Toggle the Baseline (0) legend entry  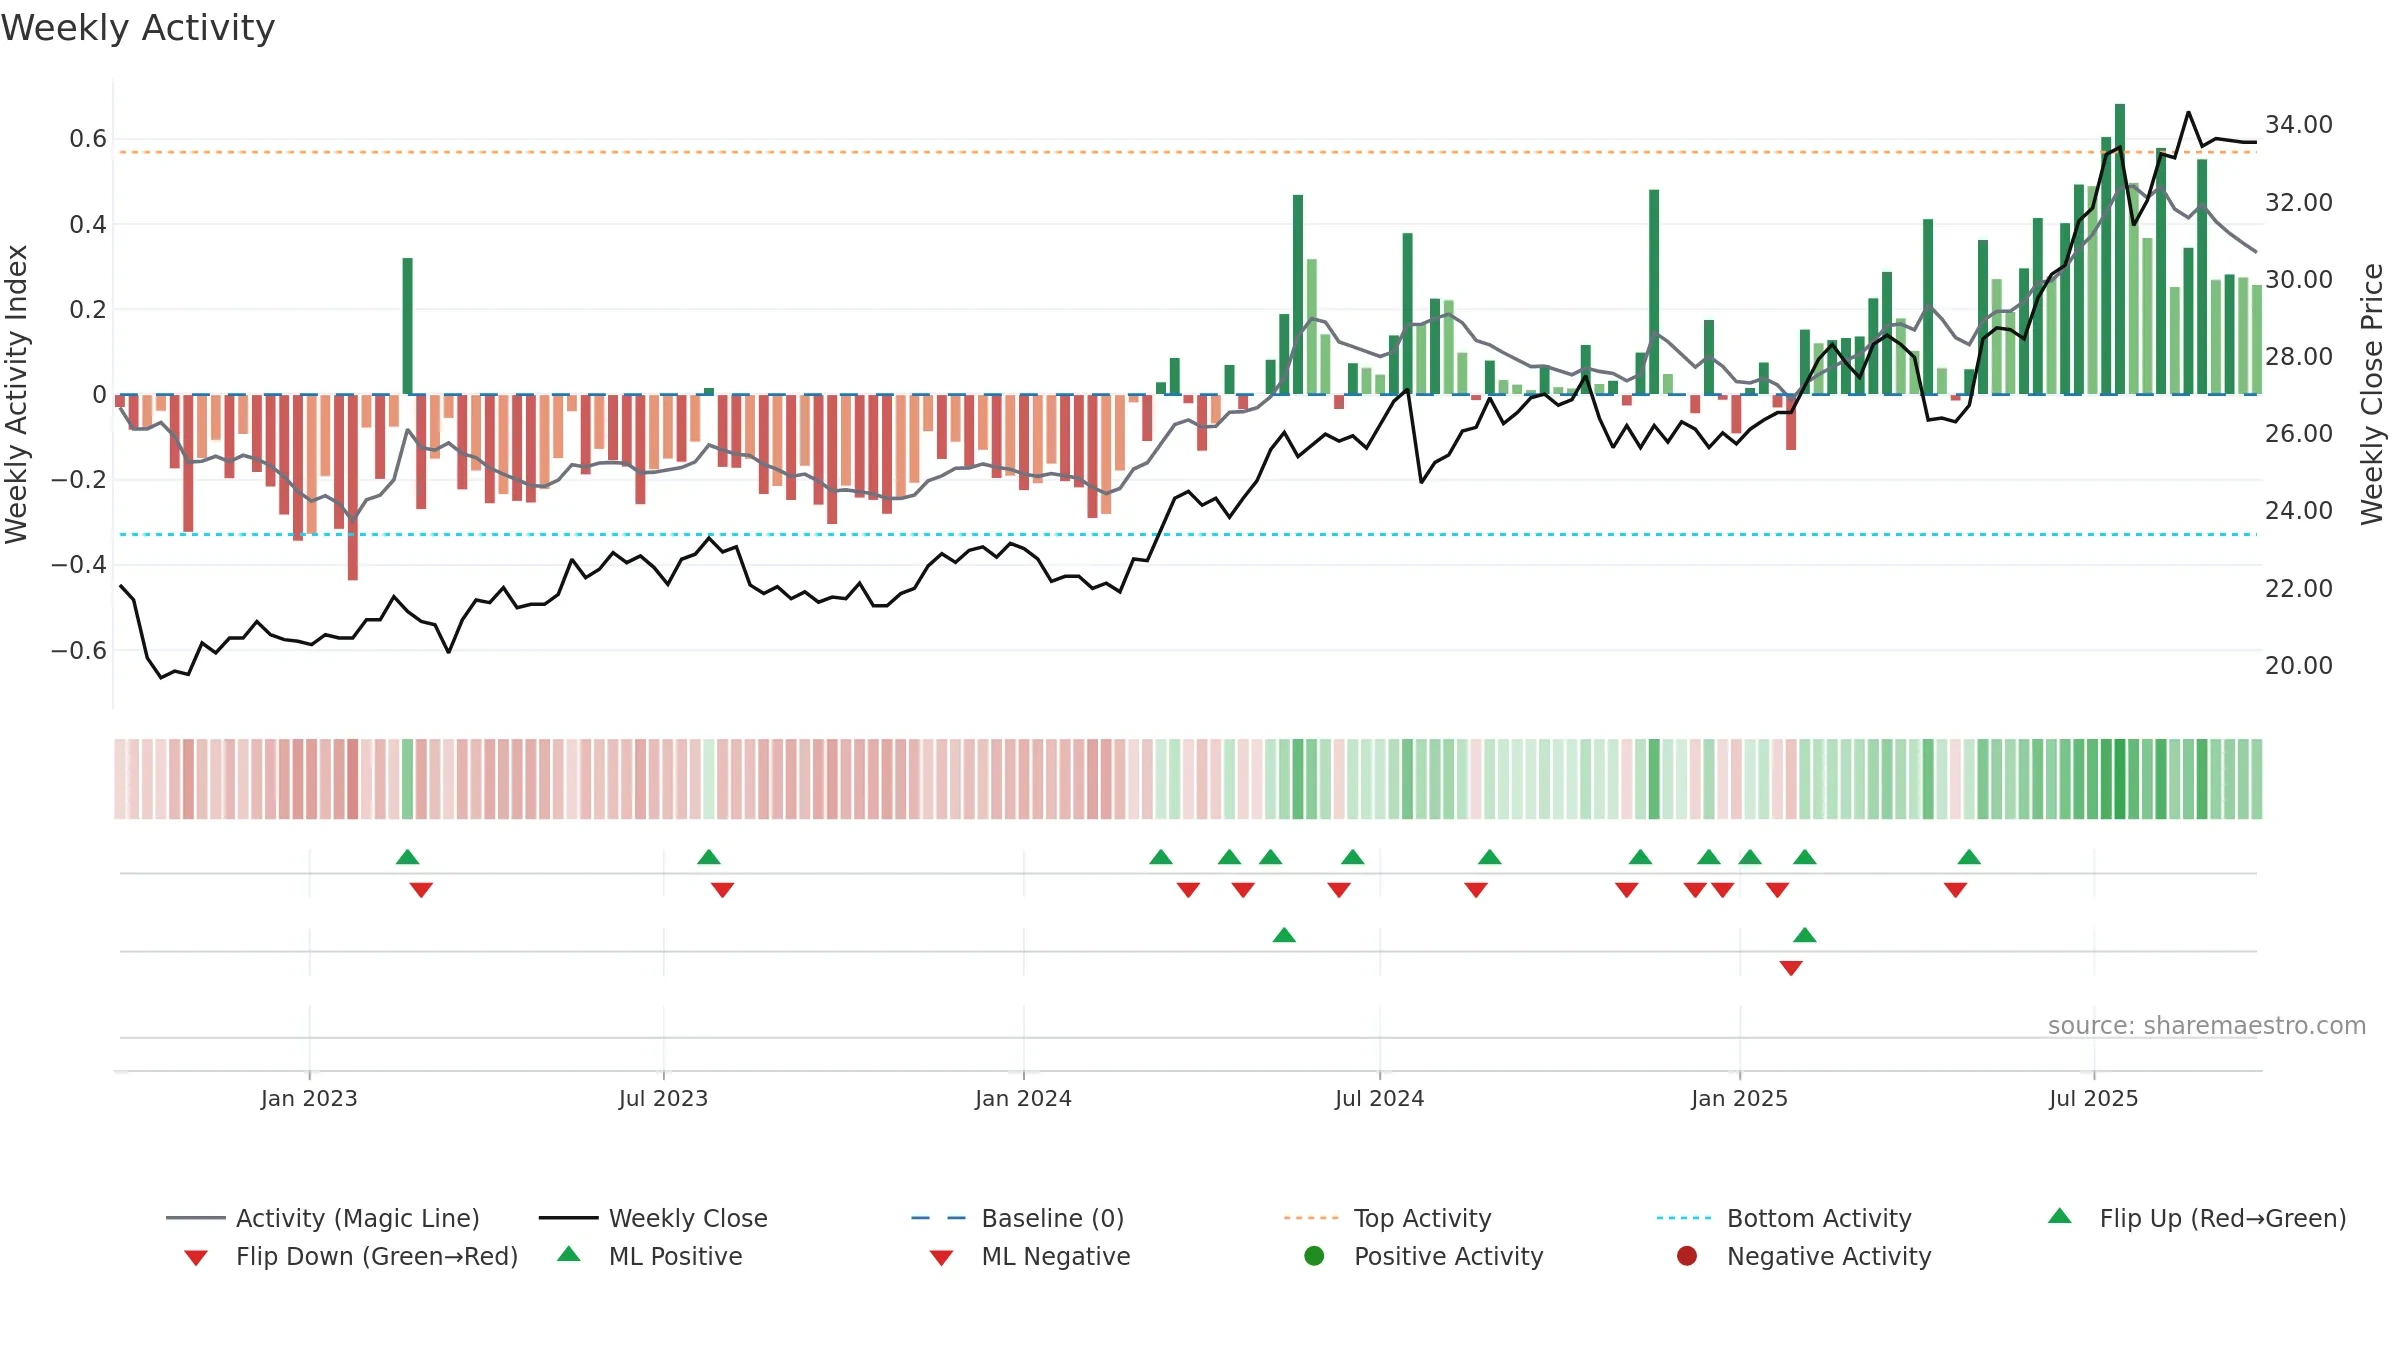[x=1018, y=1218]
